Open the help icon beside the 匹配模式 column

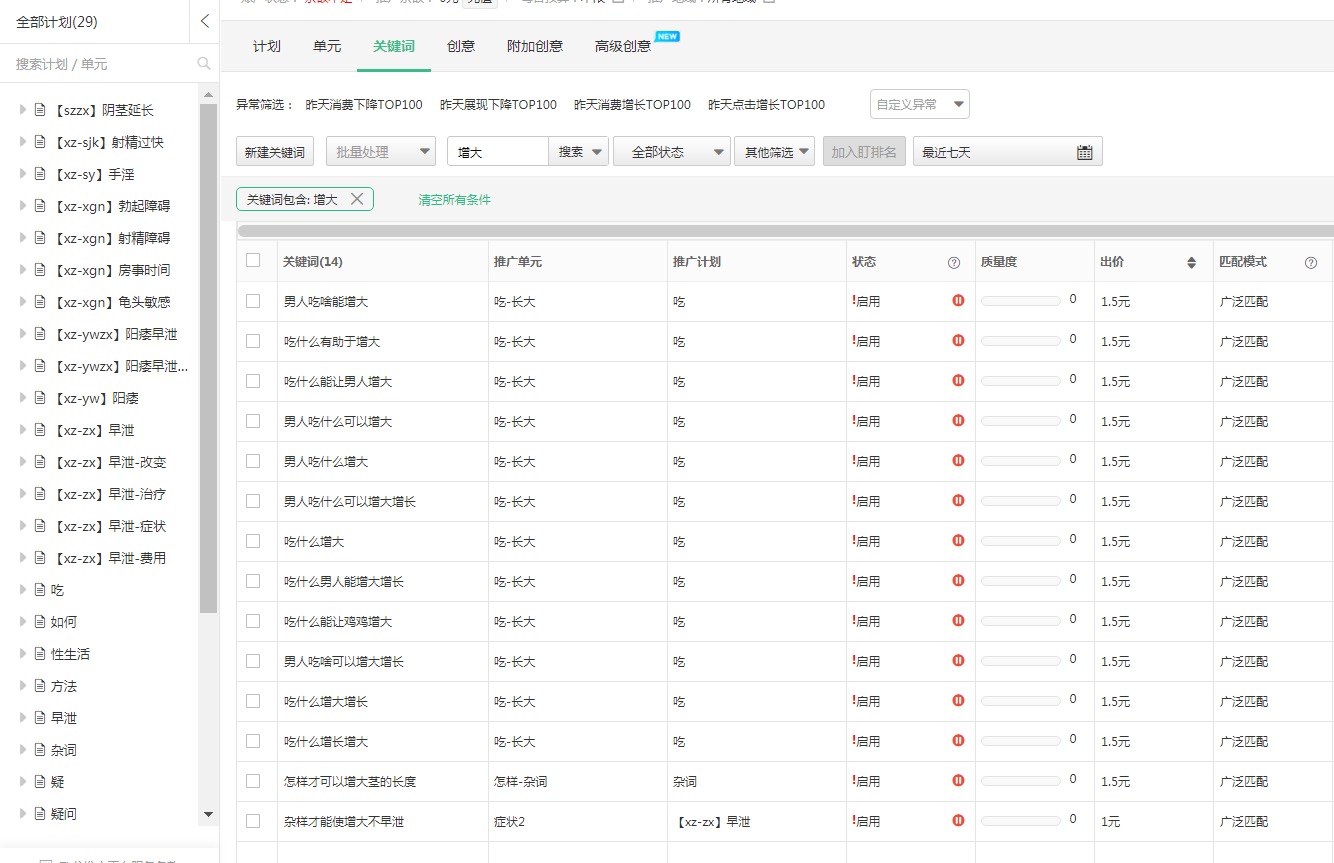[x=1310, y=261]
